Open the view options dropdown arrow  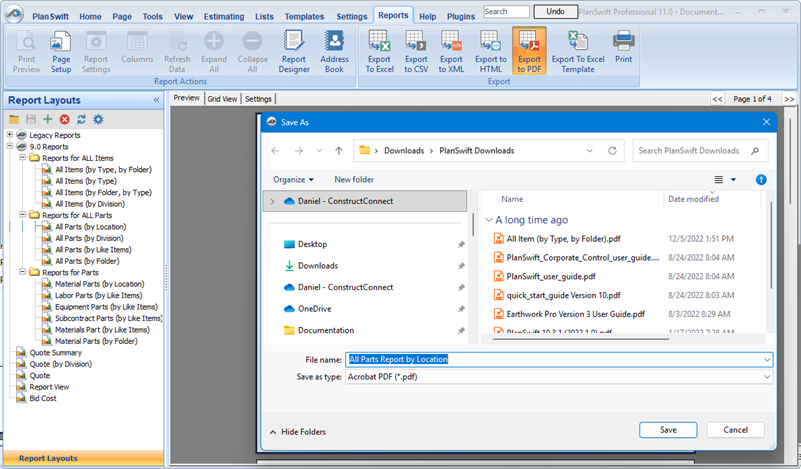pyautogui.click(x=733, y=179)
